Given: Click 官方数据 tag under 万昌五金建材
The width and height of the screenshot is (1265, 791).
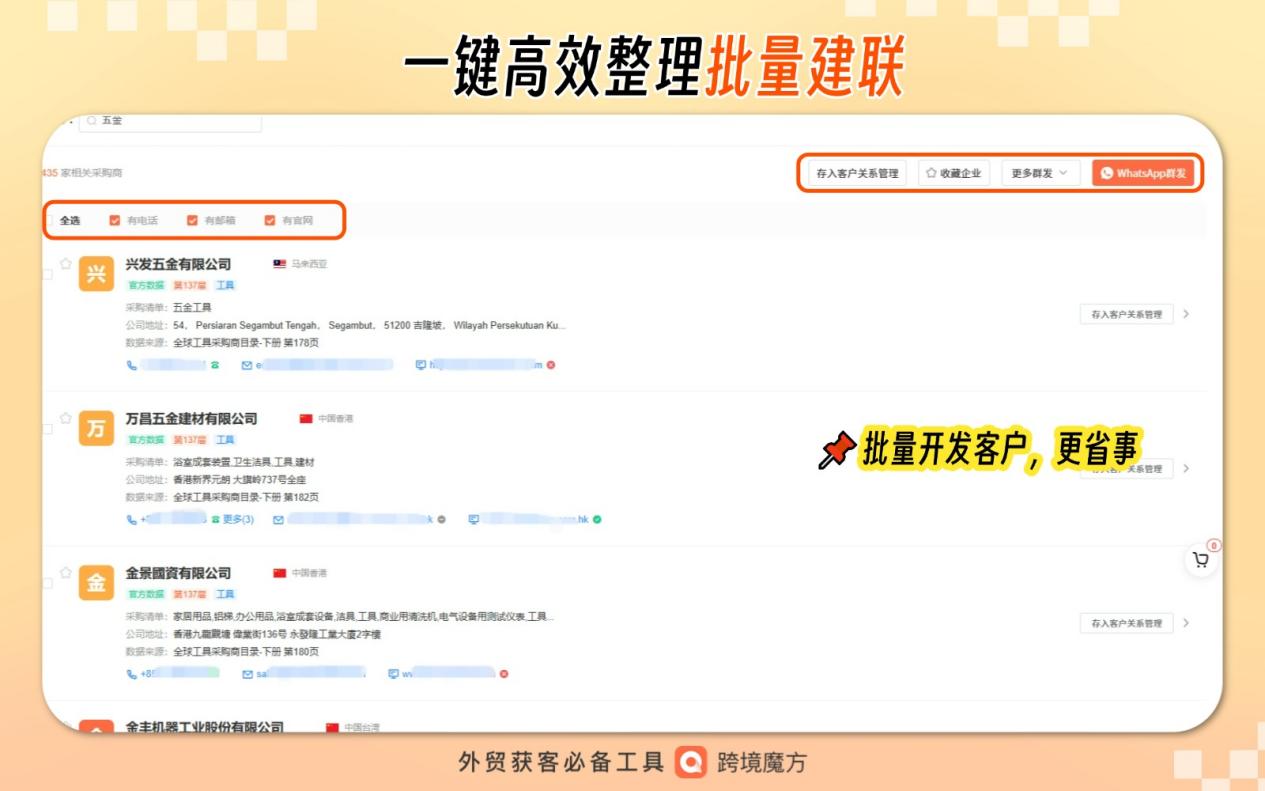Looking at the screenshot, I should pyautogui.click(x=146, y=440).
